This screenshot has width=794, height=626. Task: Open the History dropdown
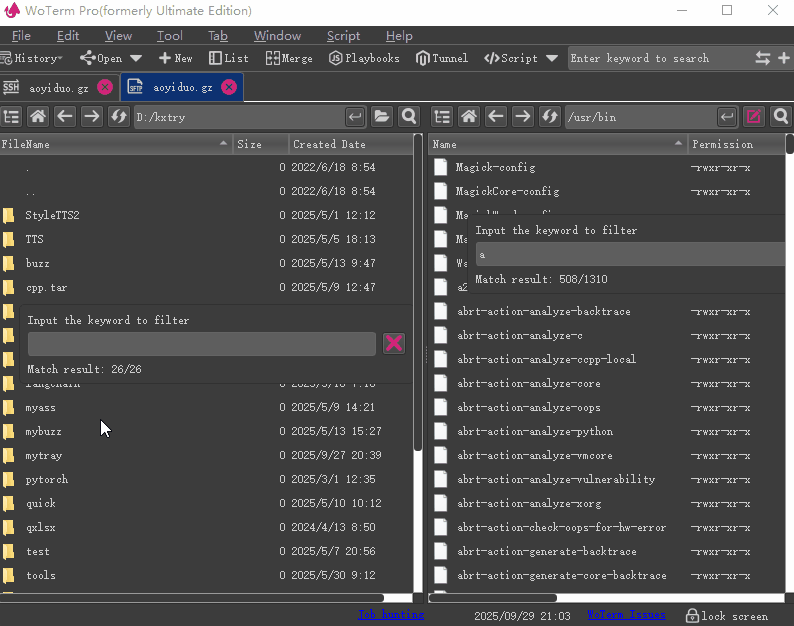(32, 58)
